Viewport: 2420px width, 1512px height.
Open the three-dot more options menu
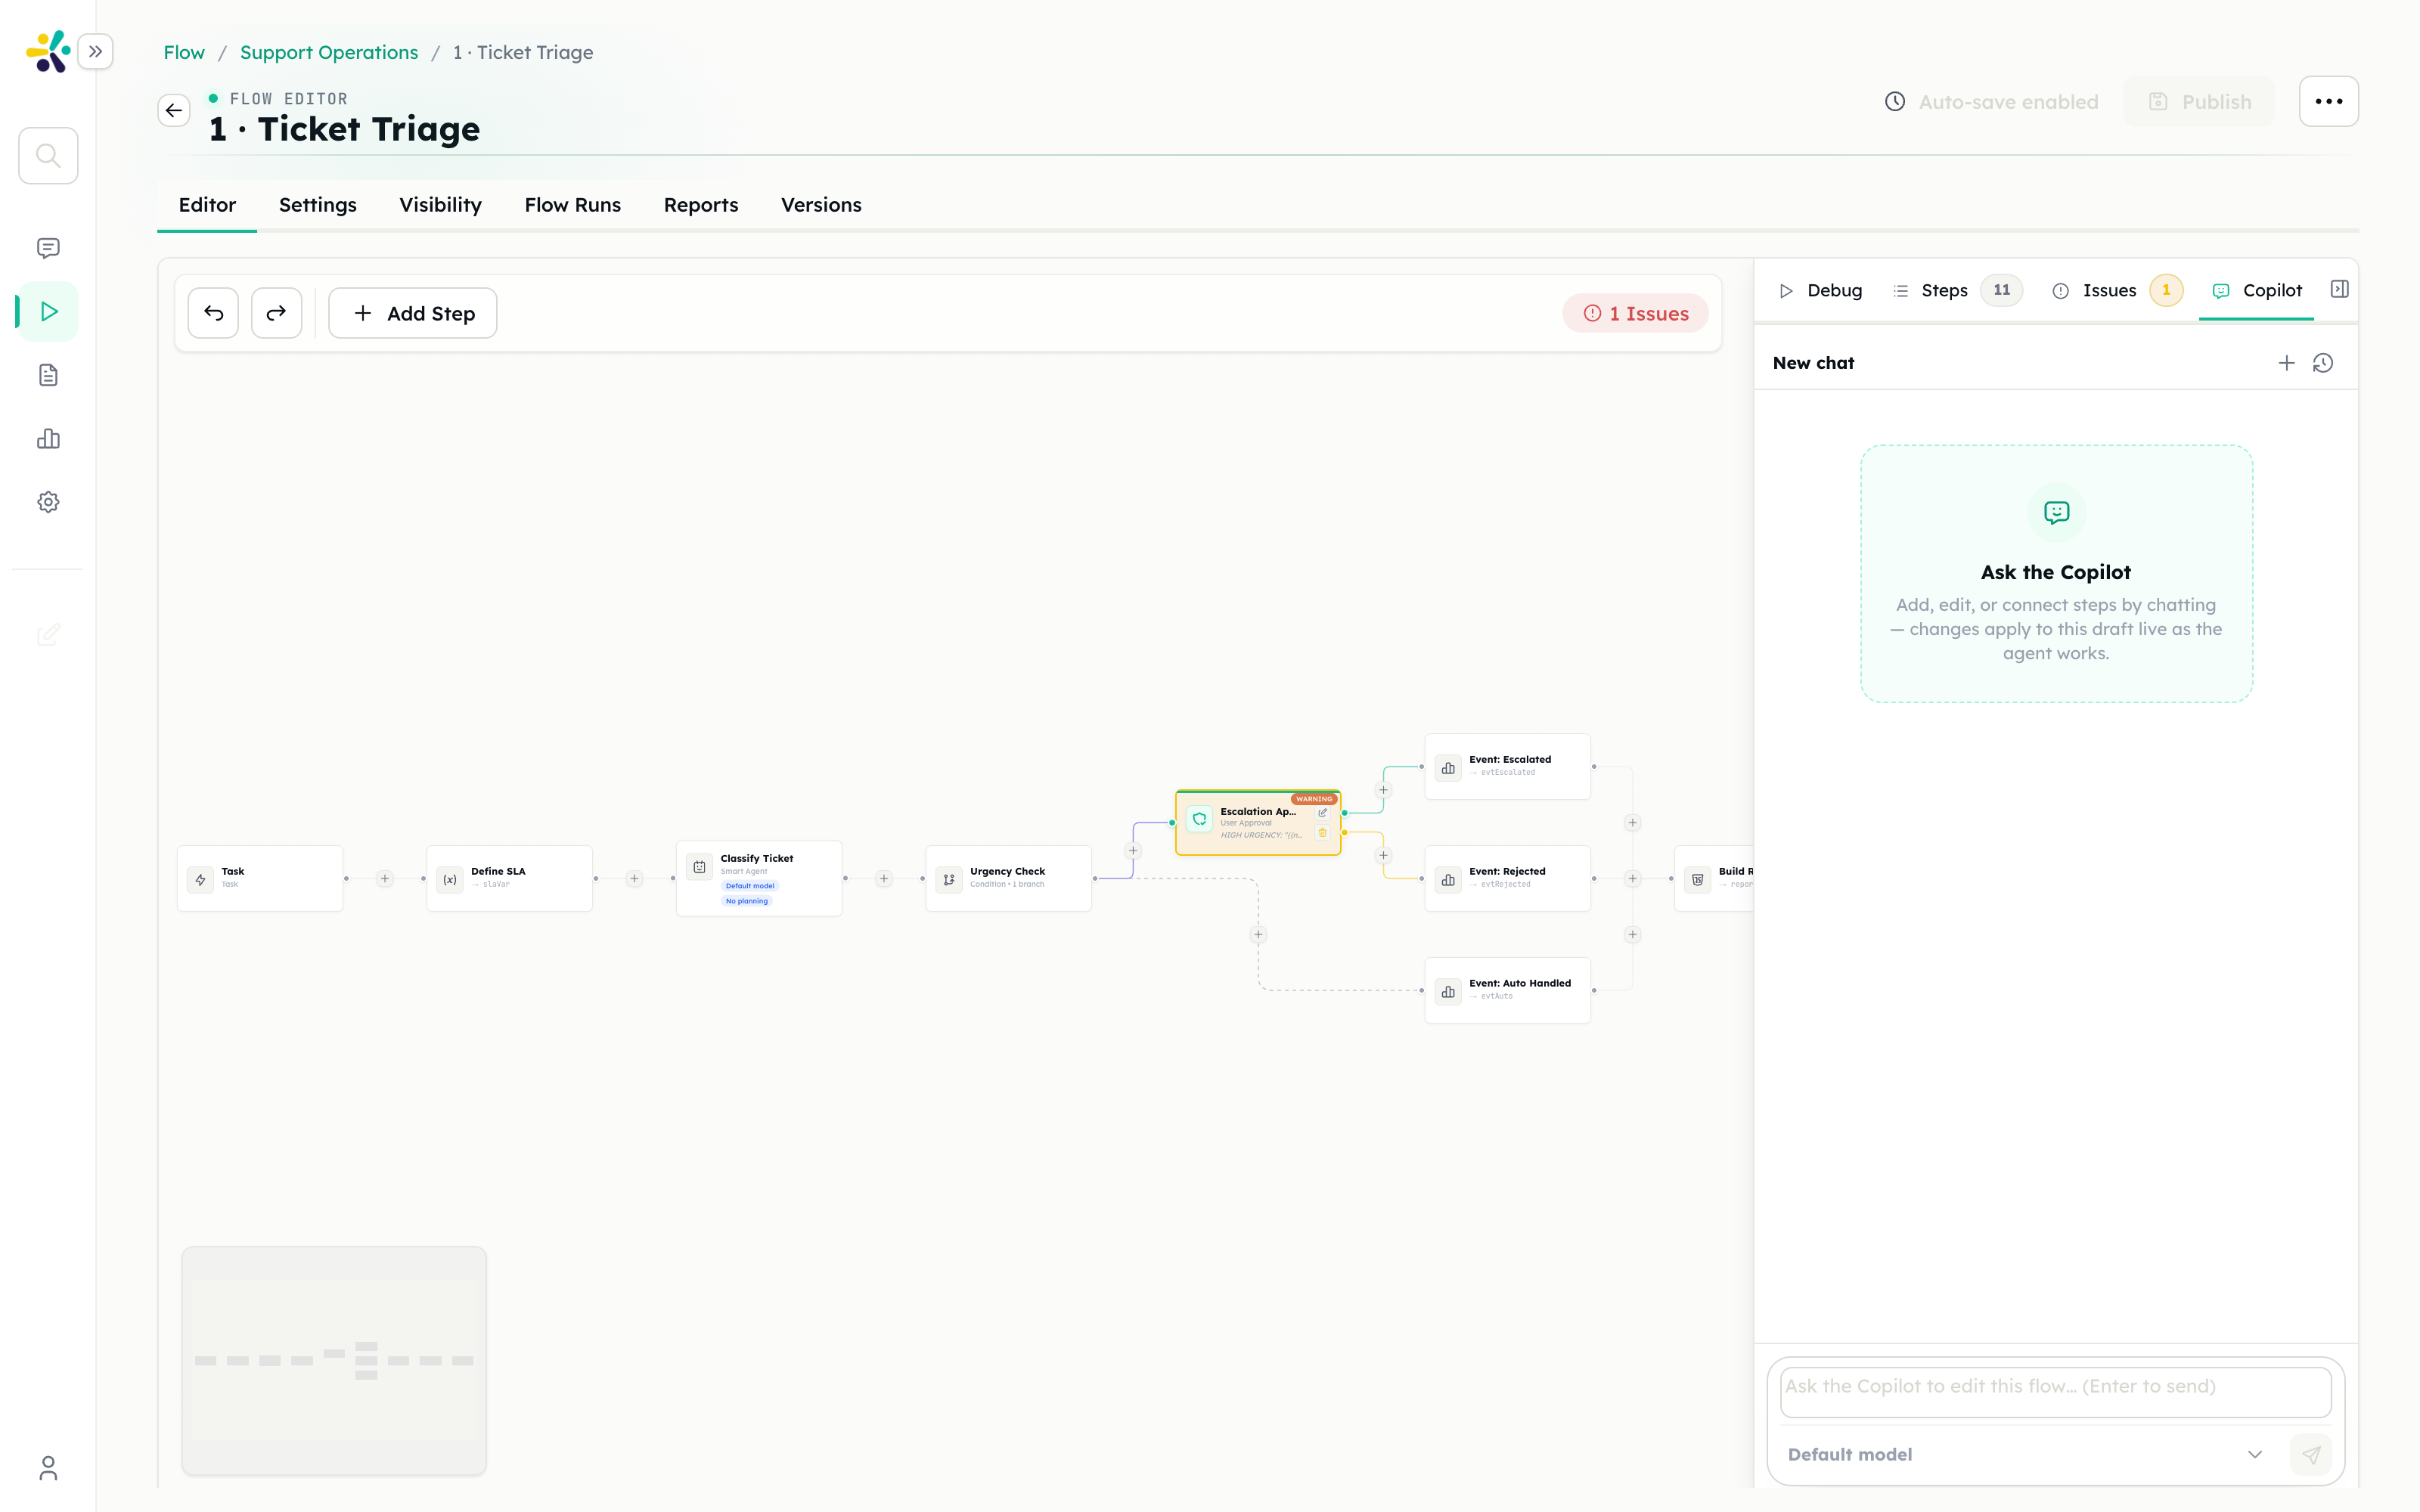pos(2328,101)
